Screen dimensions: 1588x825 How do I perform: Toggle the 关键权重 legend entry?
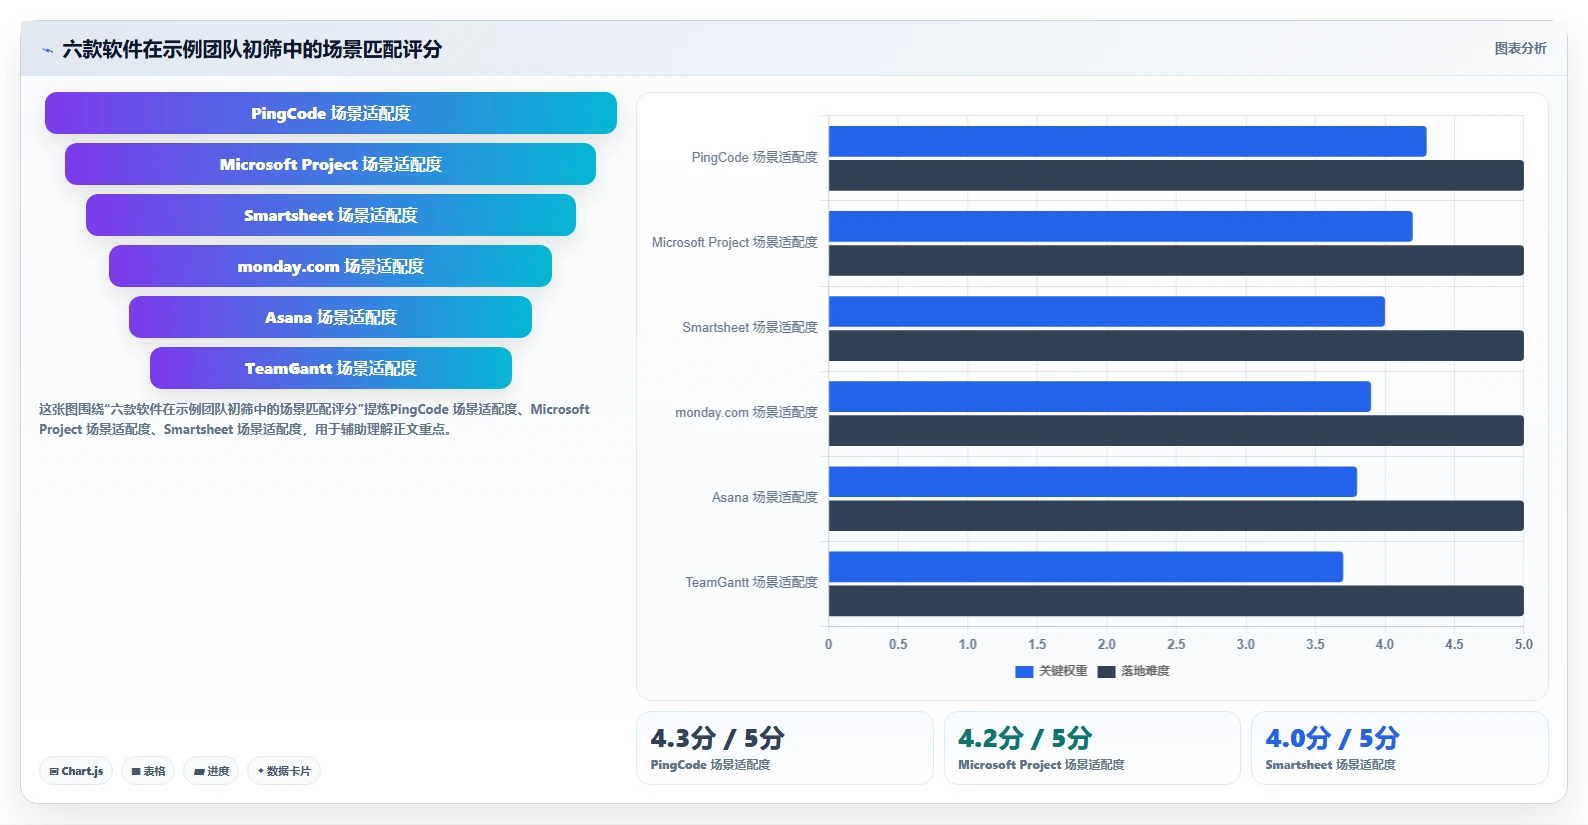point(1051,671)
